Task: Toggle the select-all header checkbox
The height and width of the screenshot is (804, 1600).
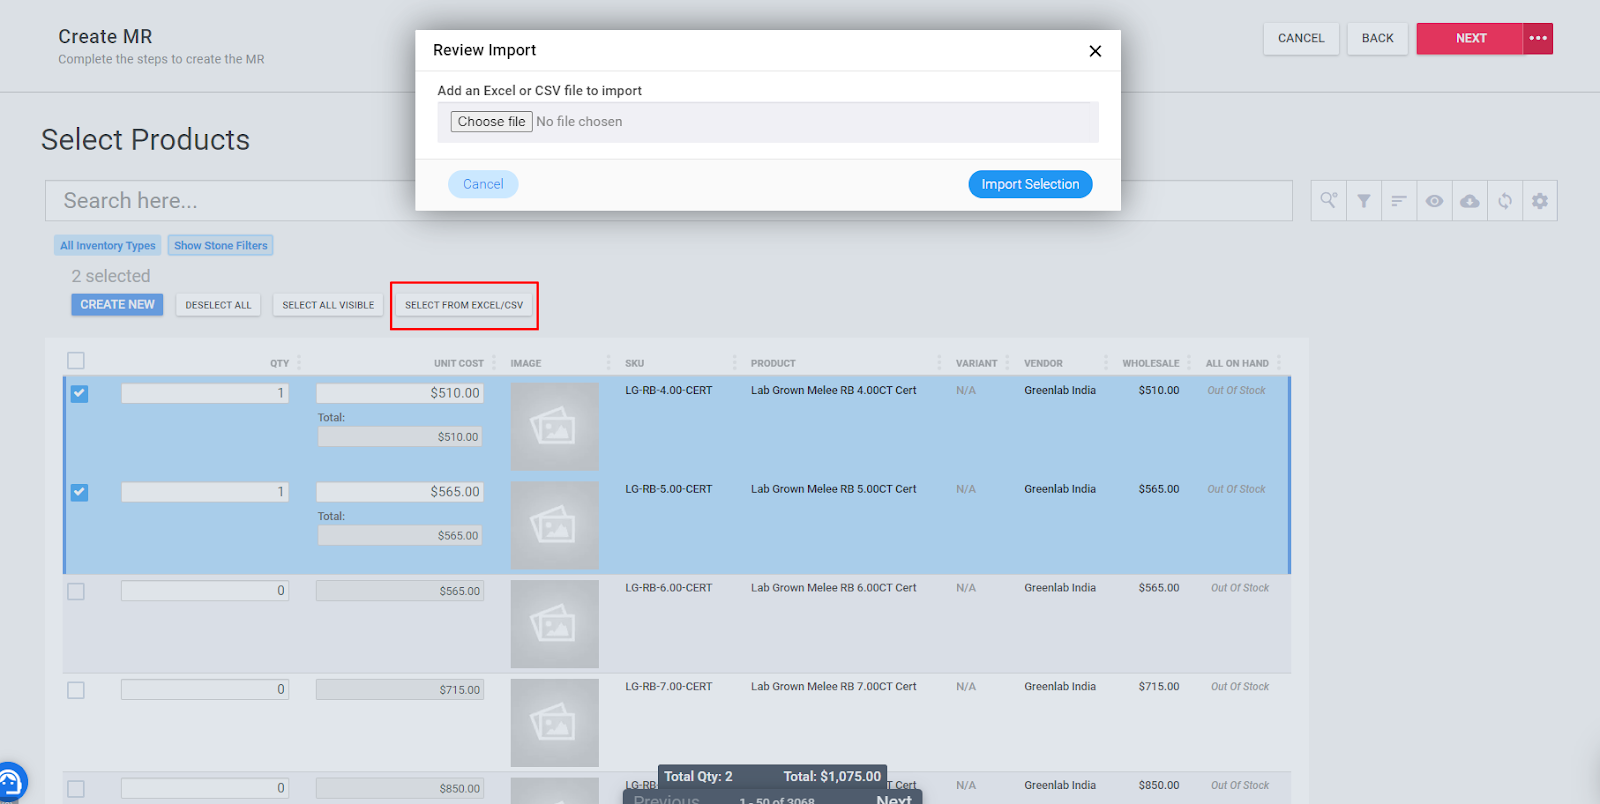Action: tap(76, 361)
